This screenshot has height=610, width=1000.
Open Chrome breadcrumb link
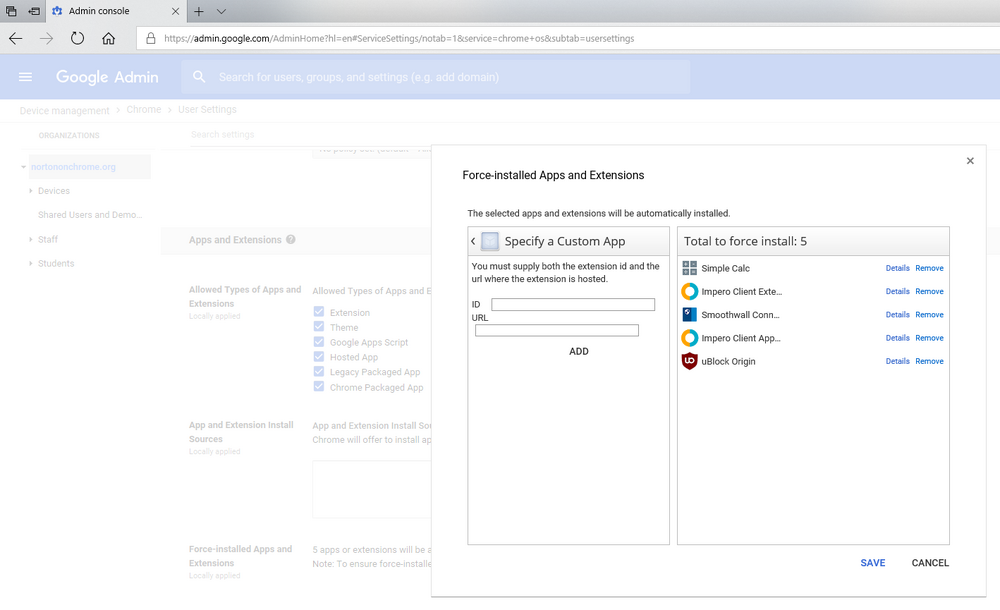[143, 110]
